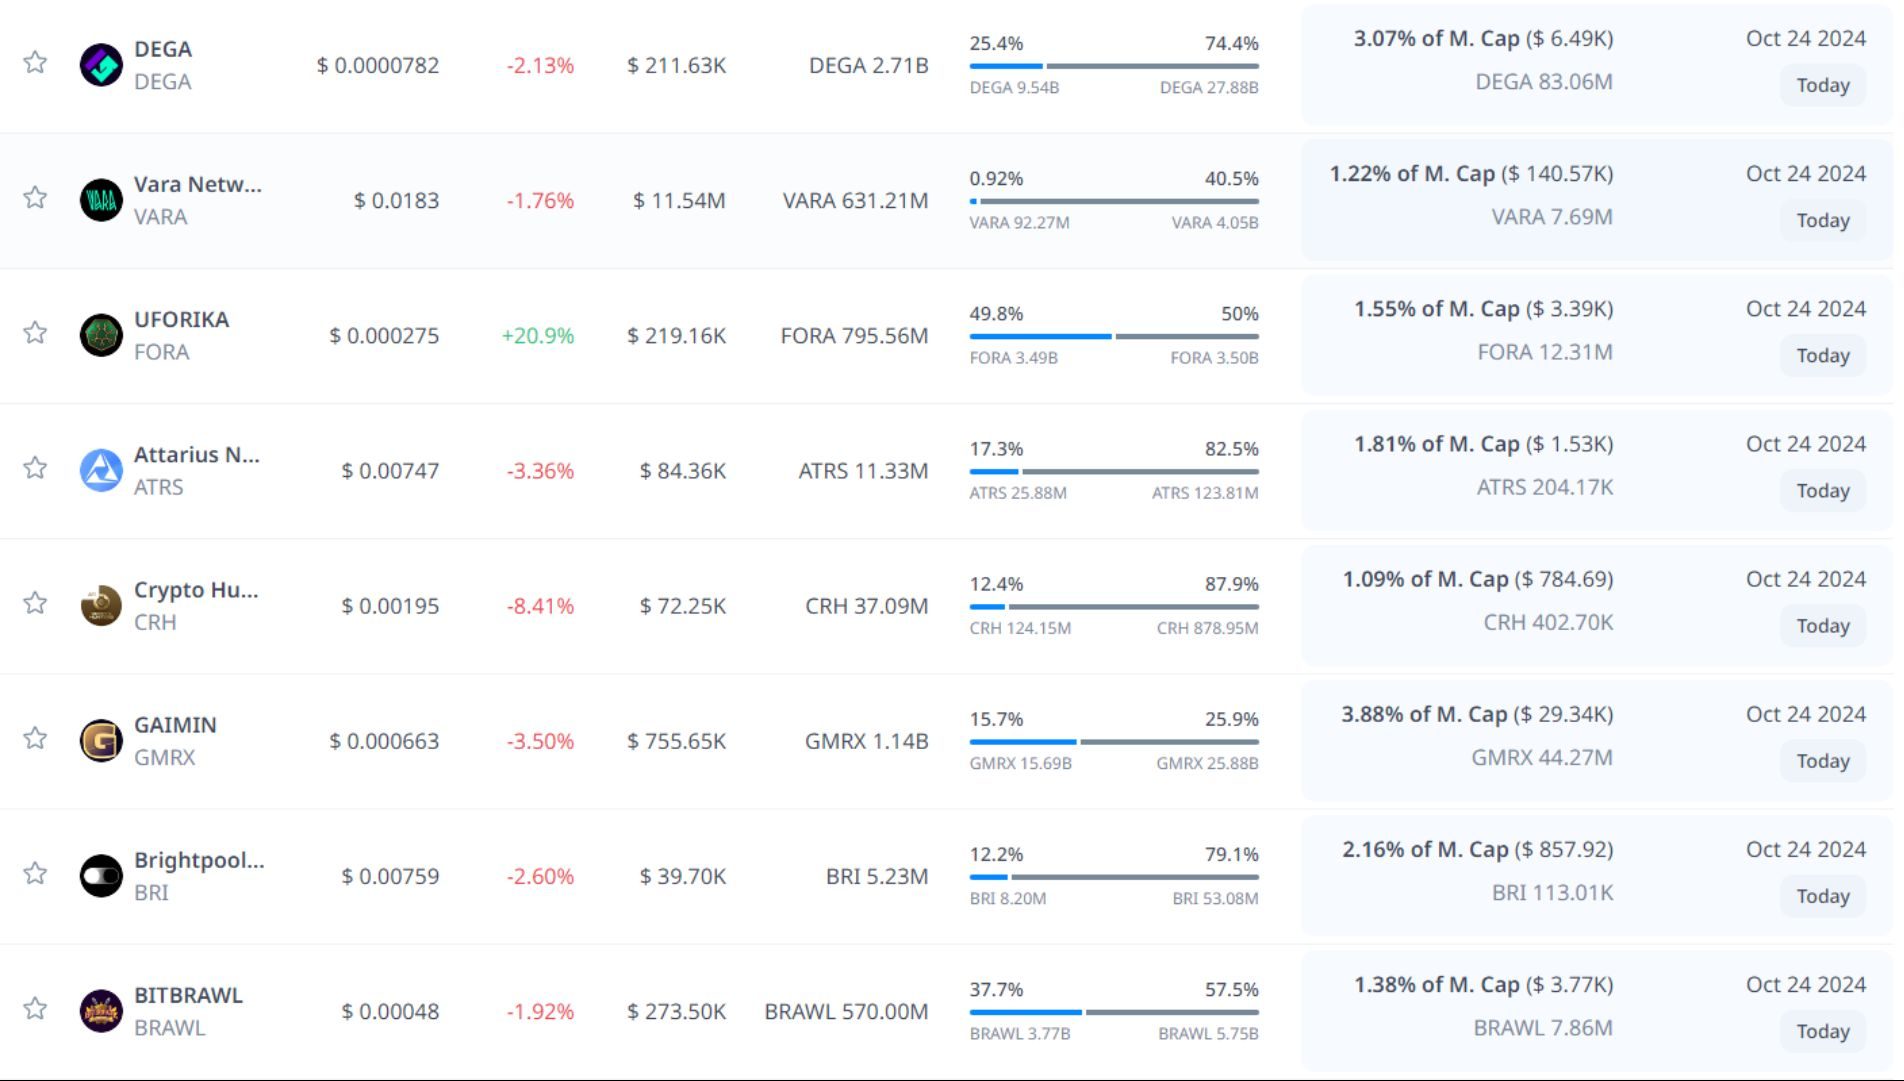Screen dimensions: 1904x1081
Task: Click the UFORIKA token logo icon
Action: (x=101, y=335)
